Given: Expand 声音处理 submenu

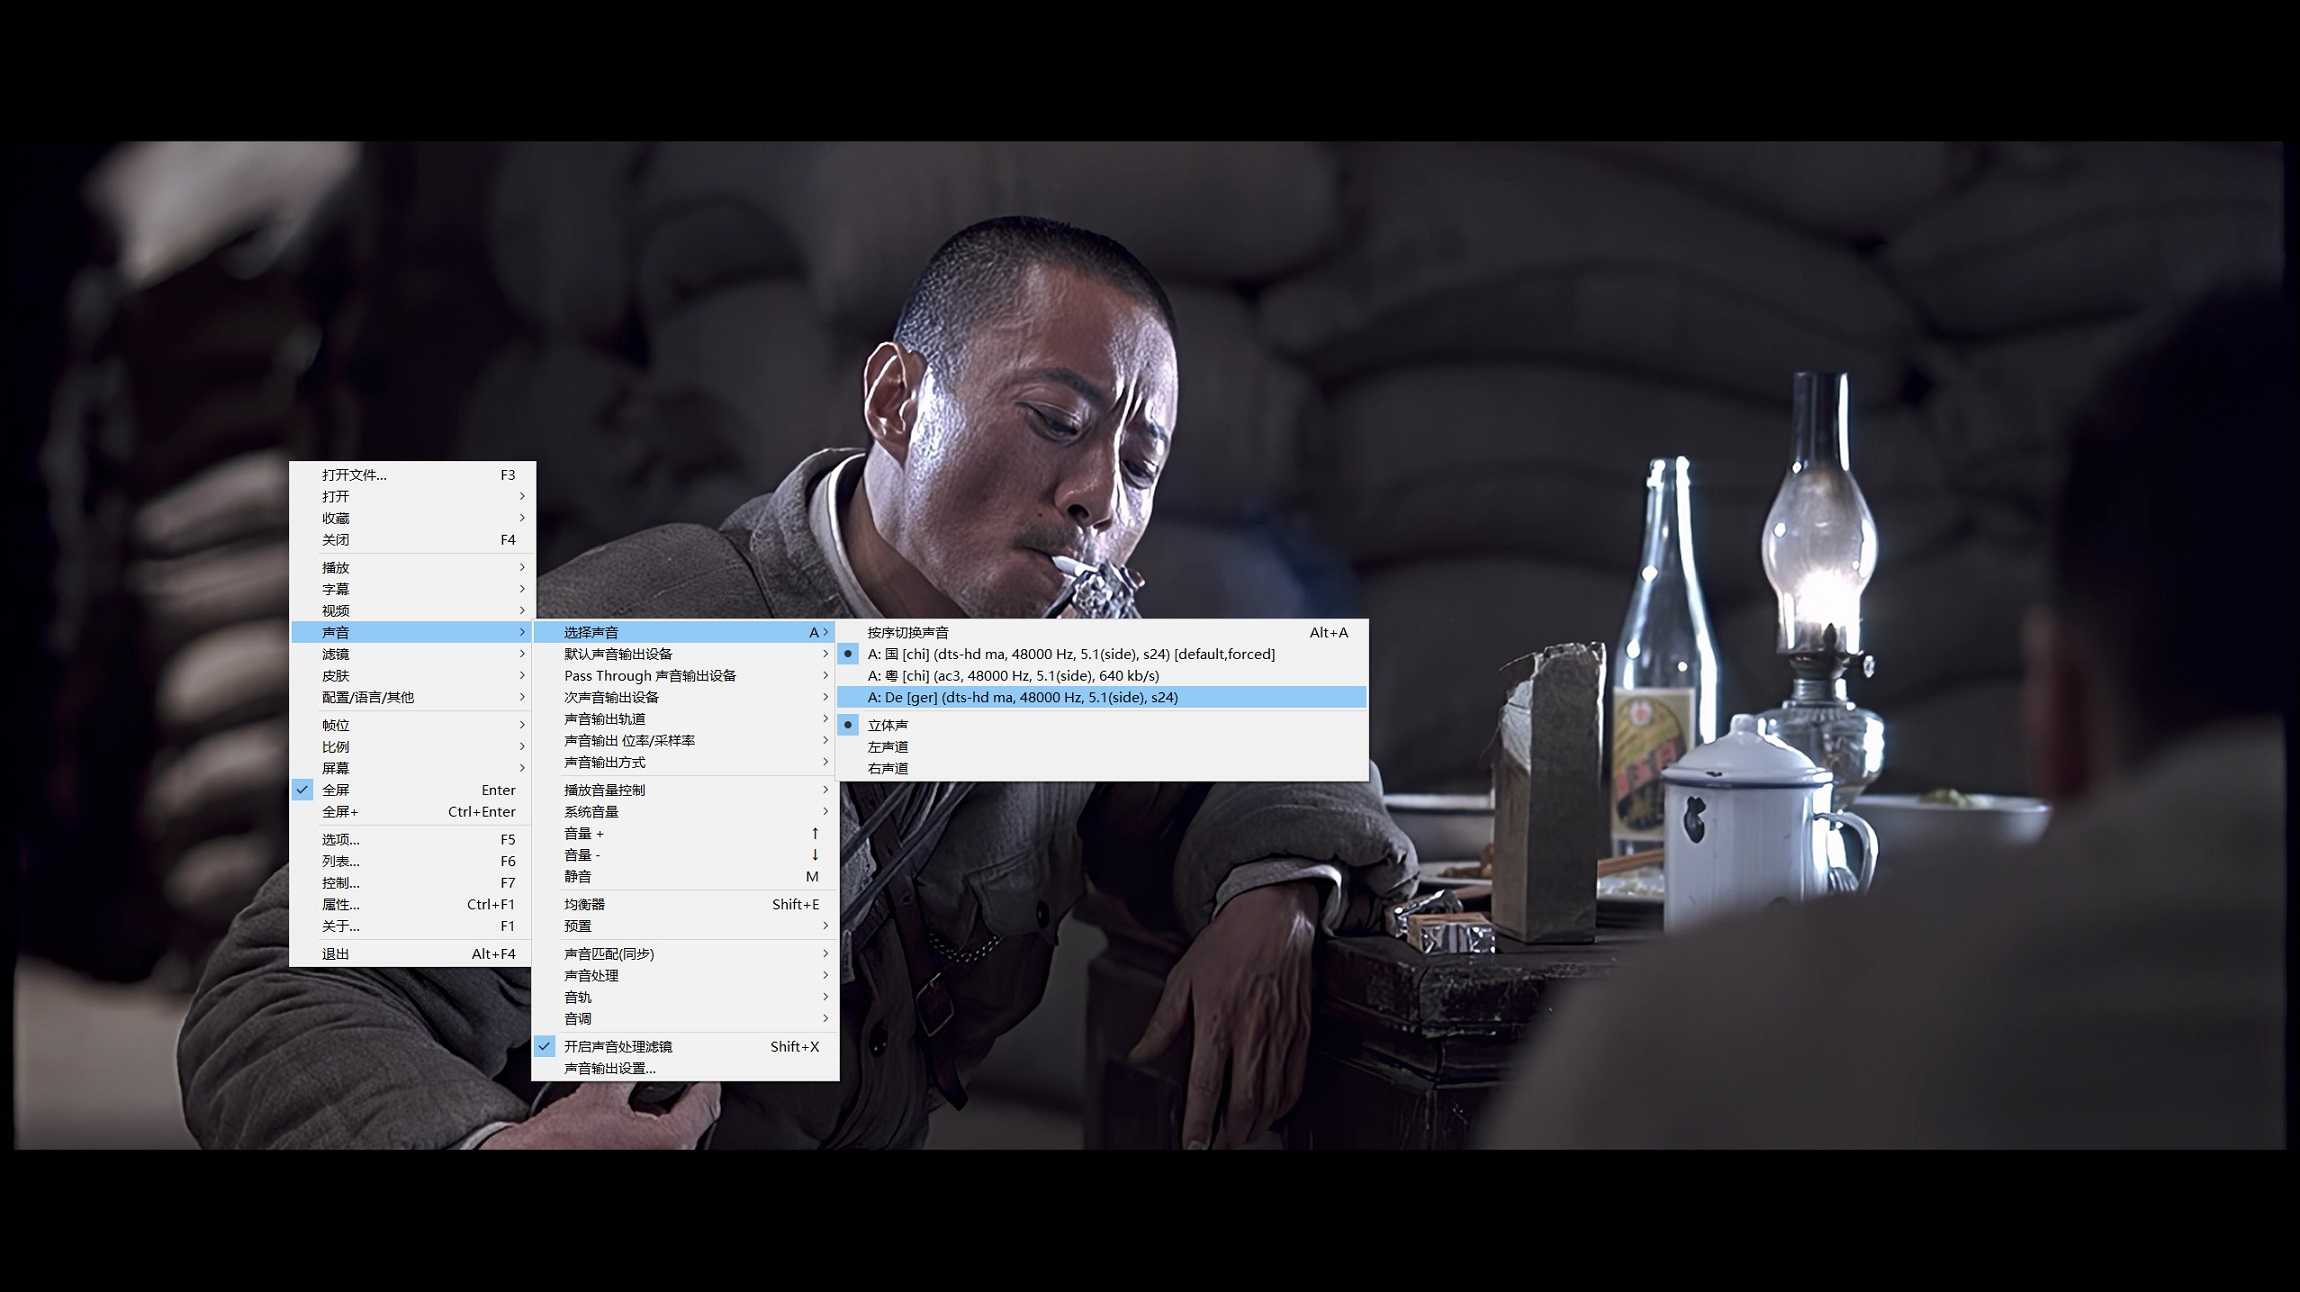Looking at the screenshot, I should click(x=685, y=975).
